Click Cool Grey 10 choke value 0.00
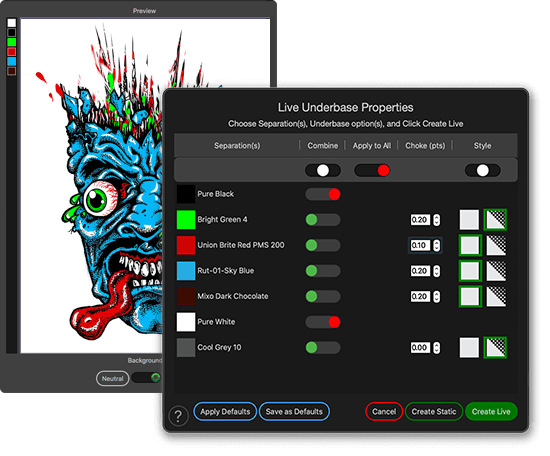This screenshot has height=456, width=550. pos(420,348)
